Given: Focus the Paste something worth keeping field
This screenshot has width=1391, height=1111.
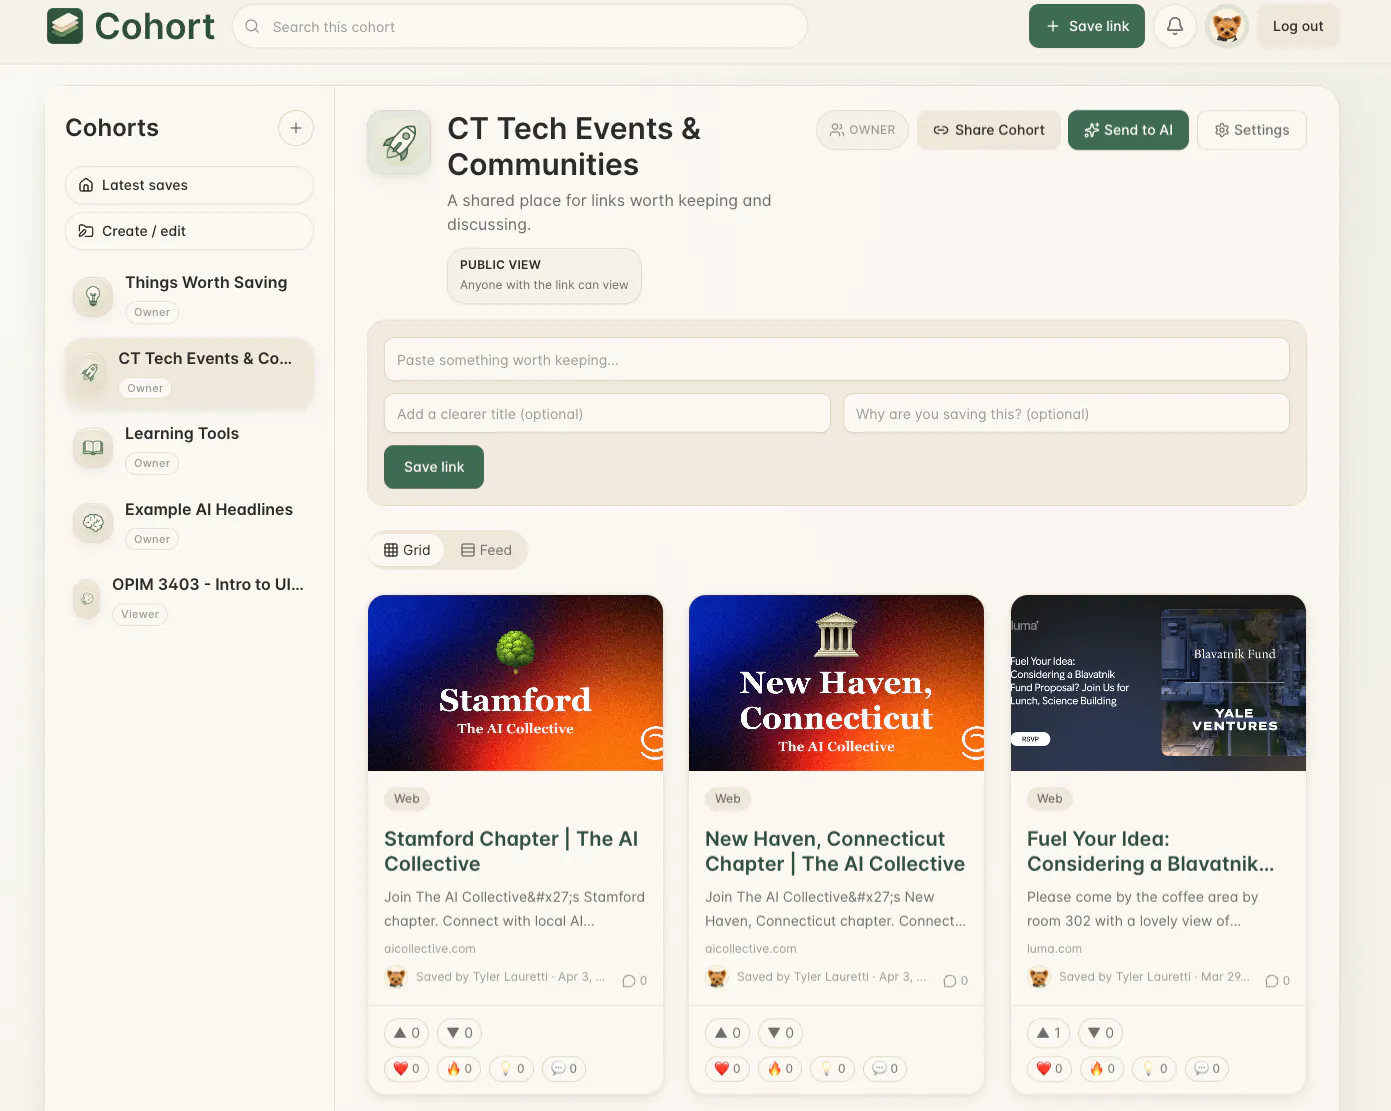Looking at the screenshot, I should coord(837,359).
